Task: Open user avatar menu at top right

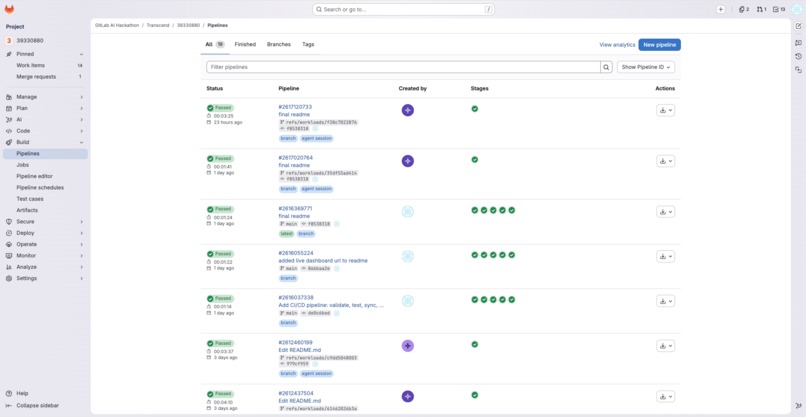Action: point(796,9)
